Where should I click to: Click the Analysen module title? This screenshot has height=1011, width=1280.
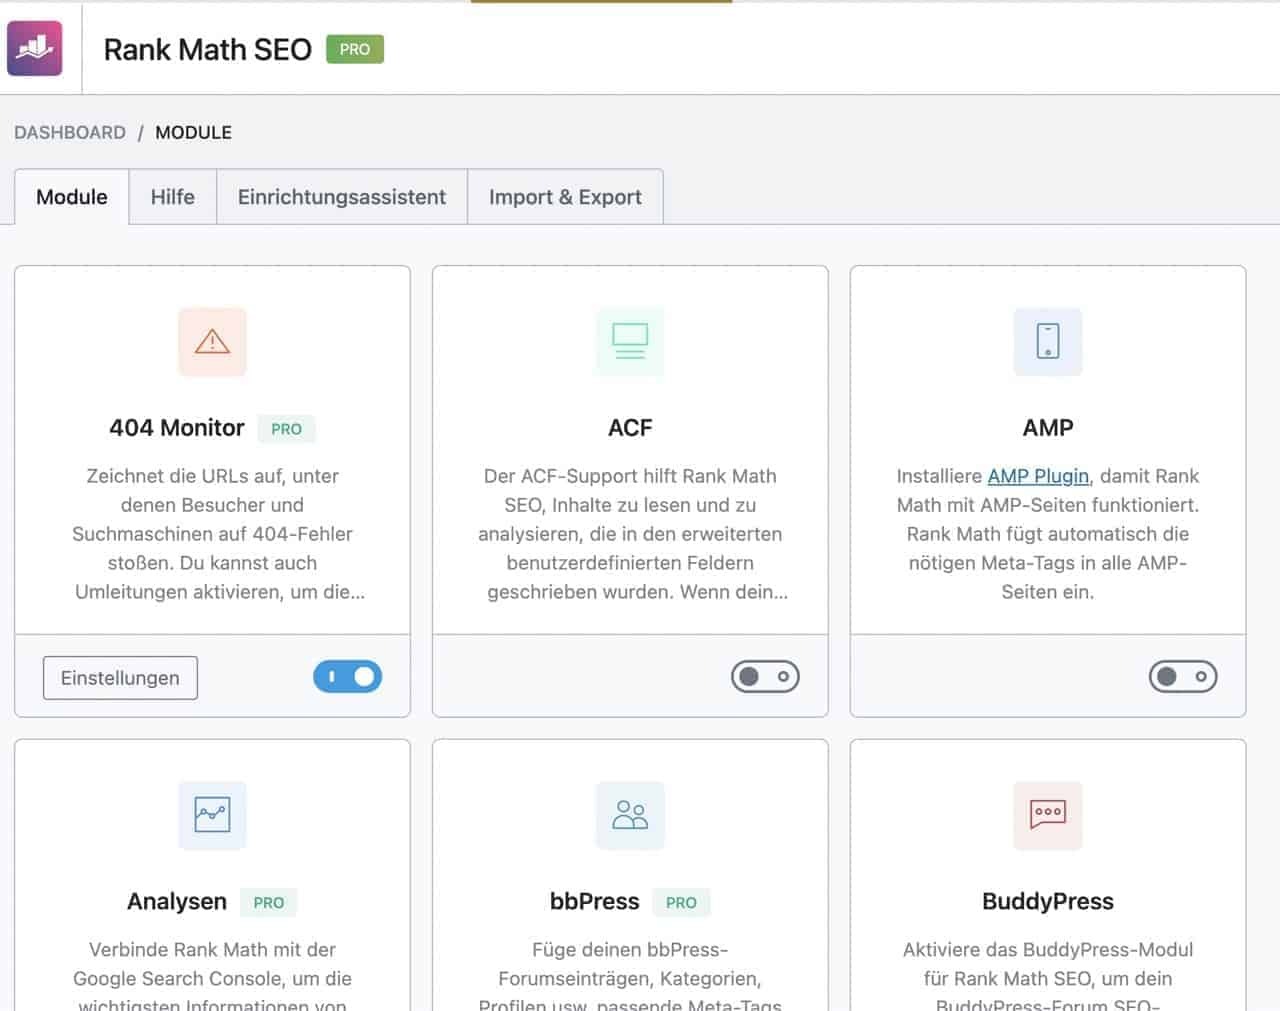click(x=177, y=901)
